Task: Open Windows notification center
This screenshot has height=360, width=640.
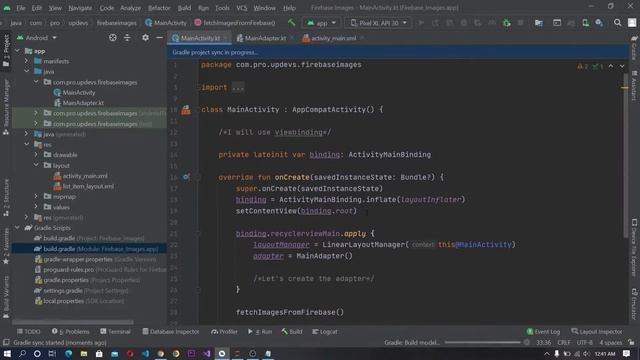Action: tap(627, 353)
